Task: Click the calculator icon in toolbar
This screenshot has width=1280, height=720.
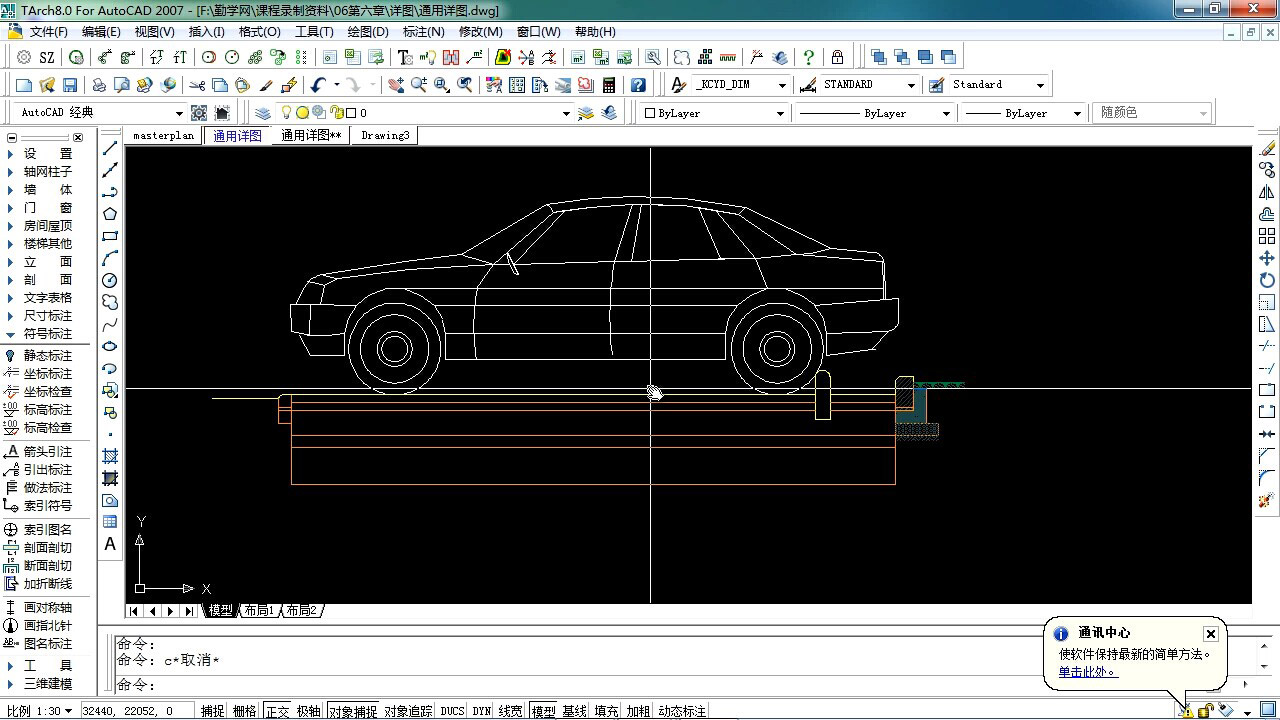Action: (x=608, y=85)
